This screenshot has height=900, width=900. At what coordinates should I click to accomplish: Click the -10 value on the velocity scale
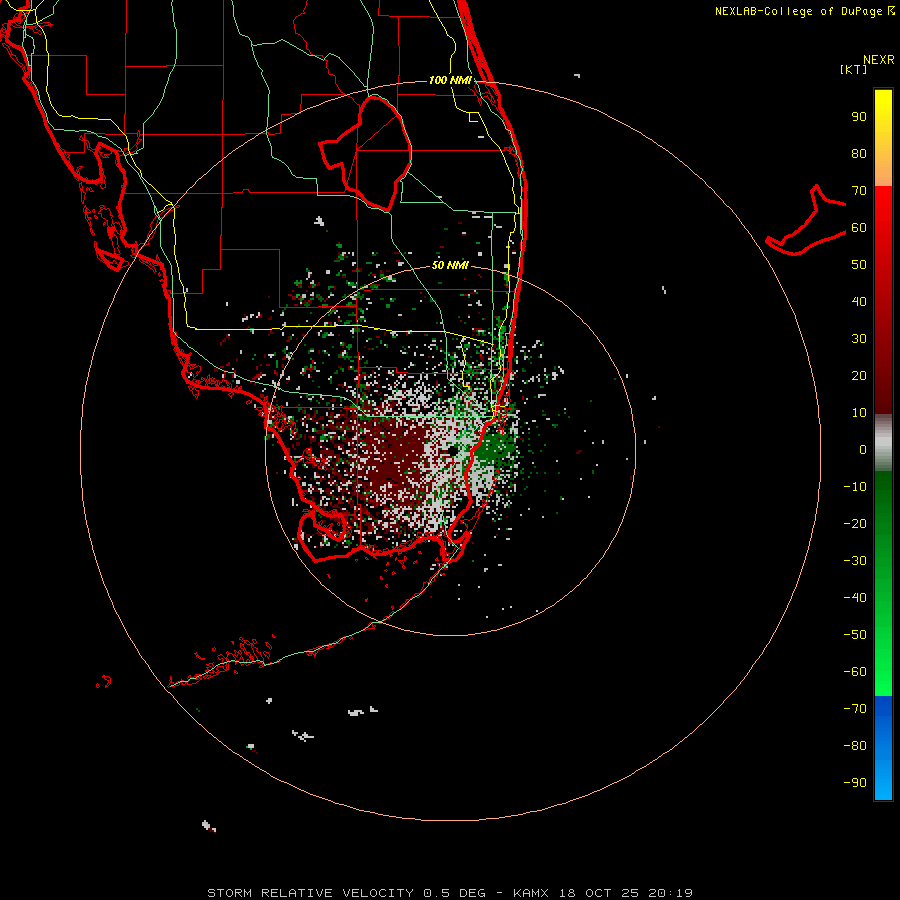coord(855,487)
